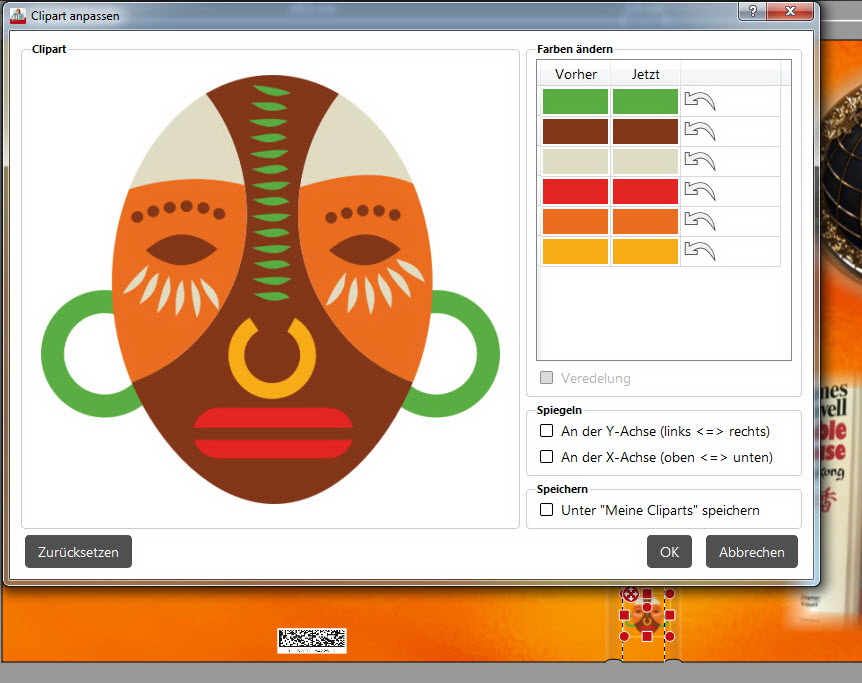Check Unter "Meine Cliparts" speichern

547,510
